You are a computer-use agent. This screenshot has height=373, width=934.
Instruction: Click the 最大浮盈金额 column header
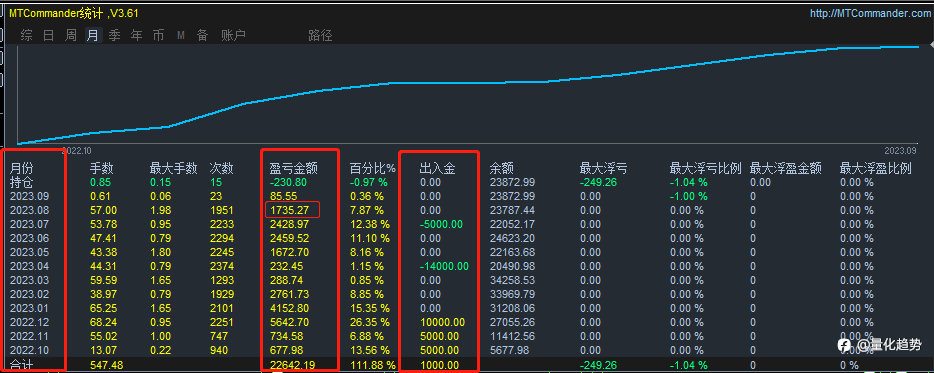click(786, 169)
